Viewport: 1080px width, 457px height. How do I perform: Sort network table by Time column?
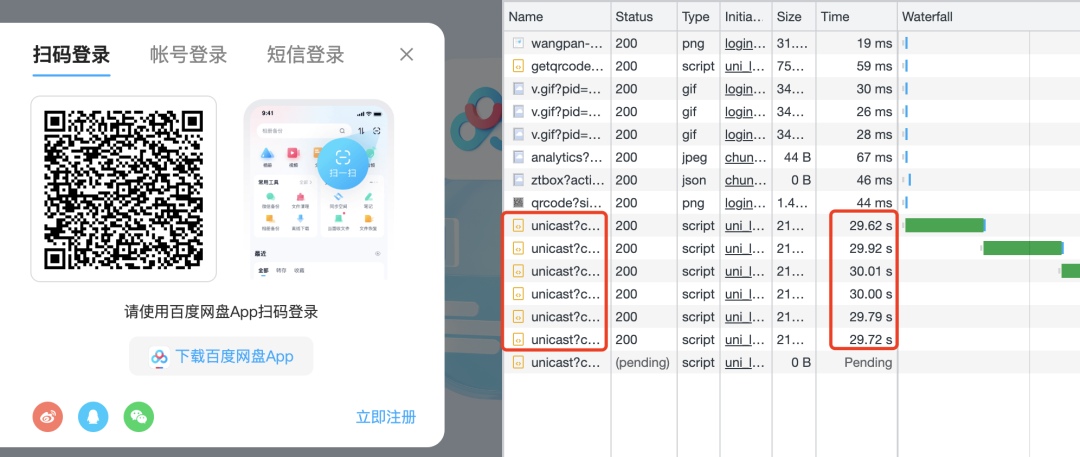[857, 17]
